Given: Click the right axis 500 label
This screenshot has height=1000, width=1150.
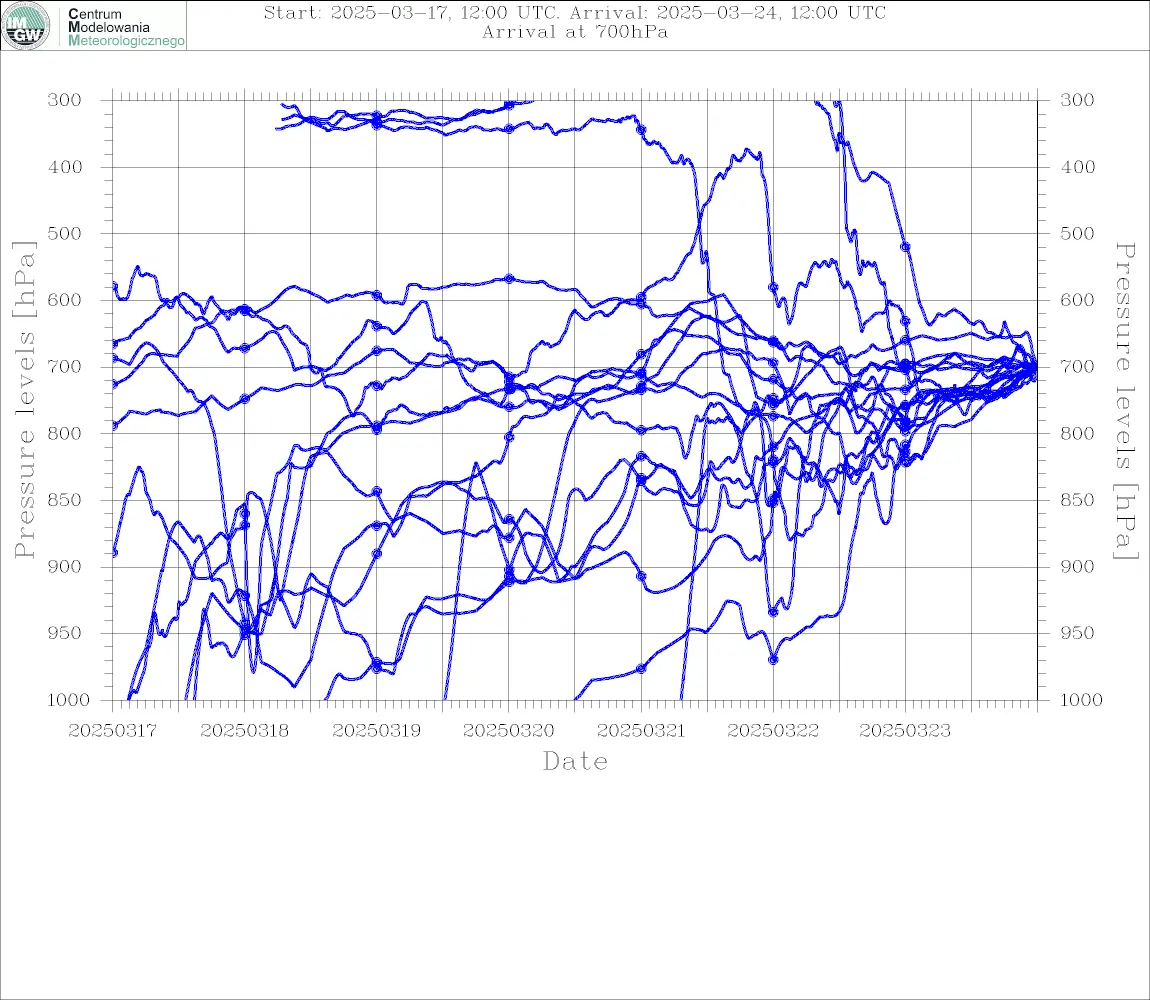Looking at the screenshot, I should (x=1077, y=233).
